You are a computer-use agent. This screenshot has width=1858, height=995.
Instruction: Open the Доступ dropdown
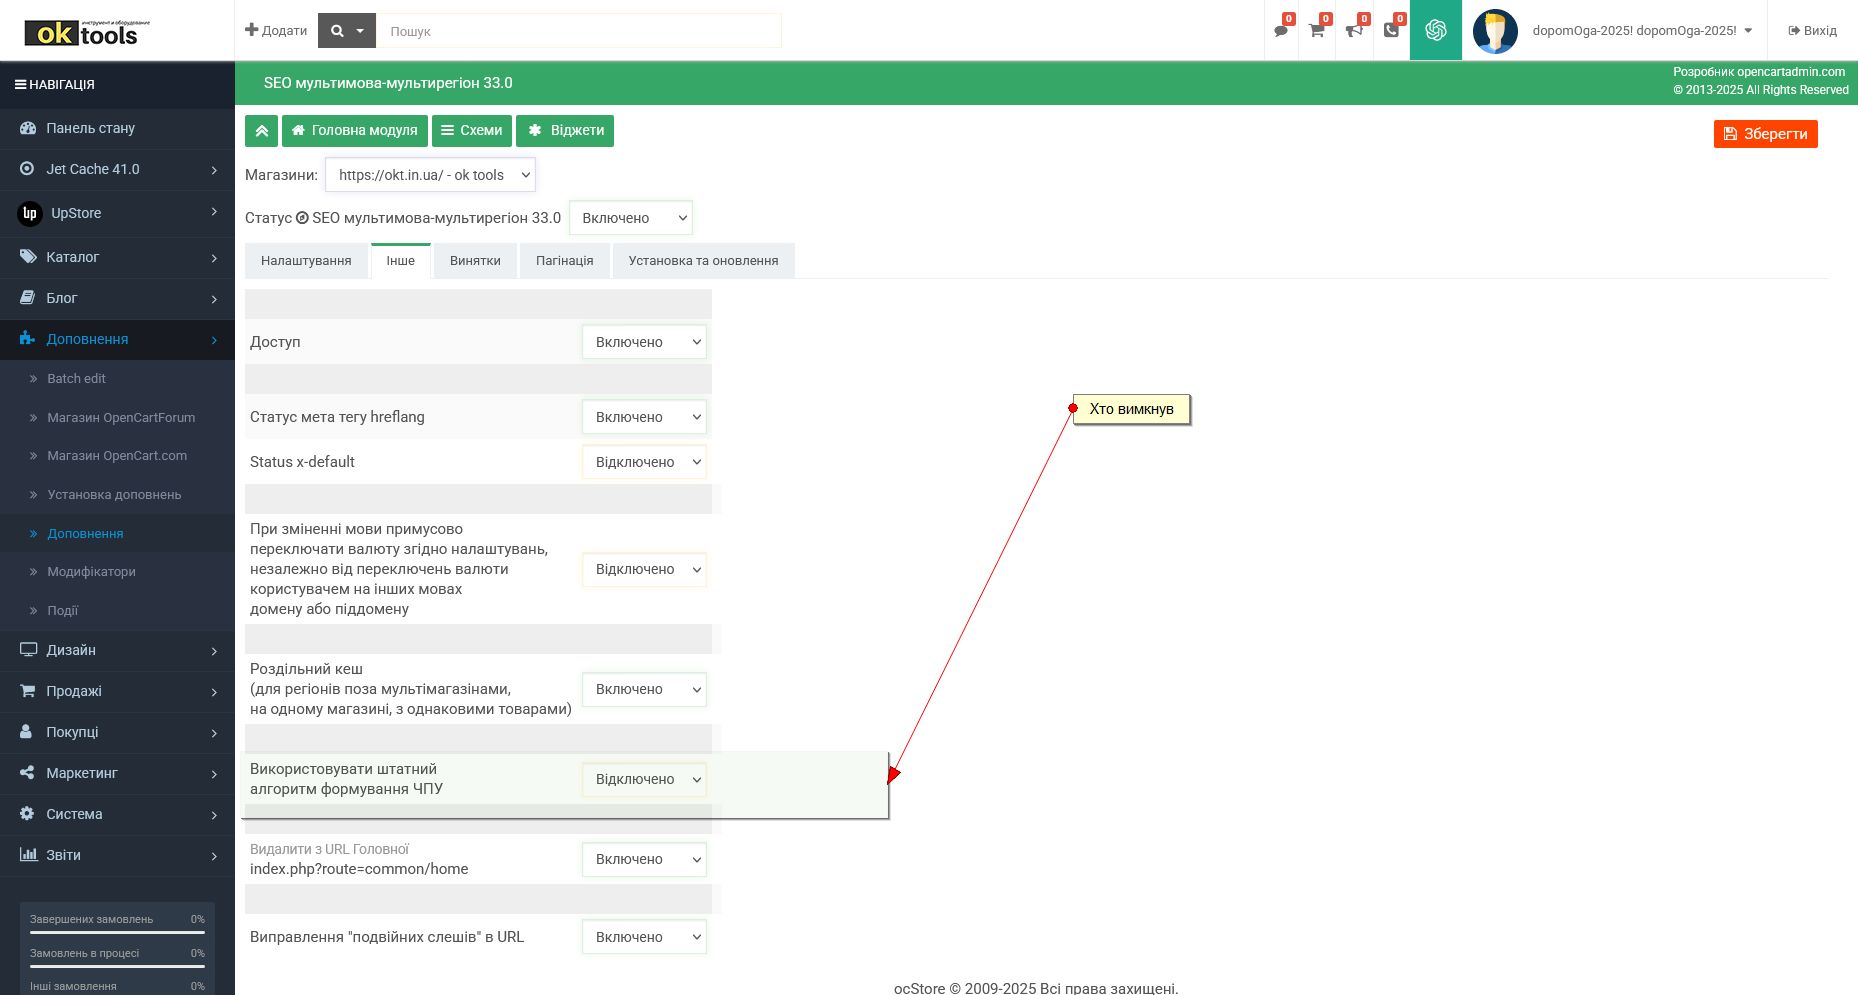point(644,342)
